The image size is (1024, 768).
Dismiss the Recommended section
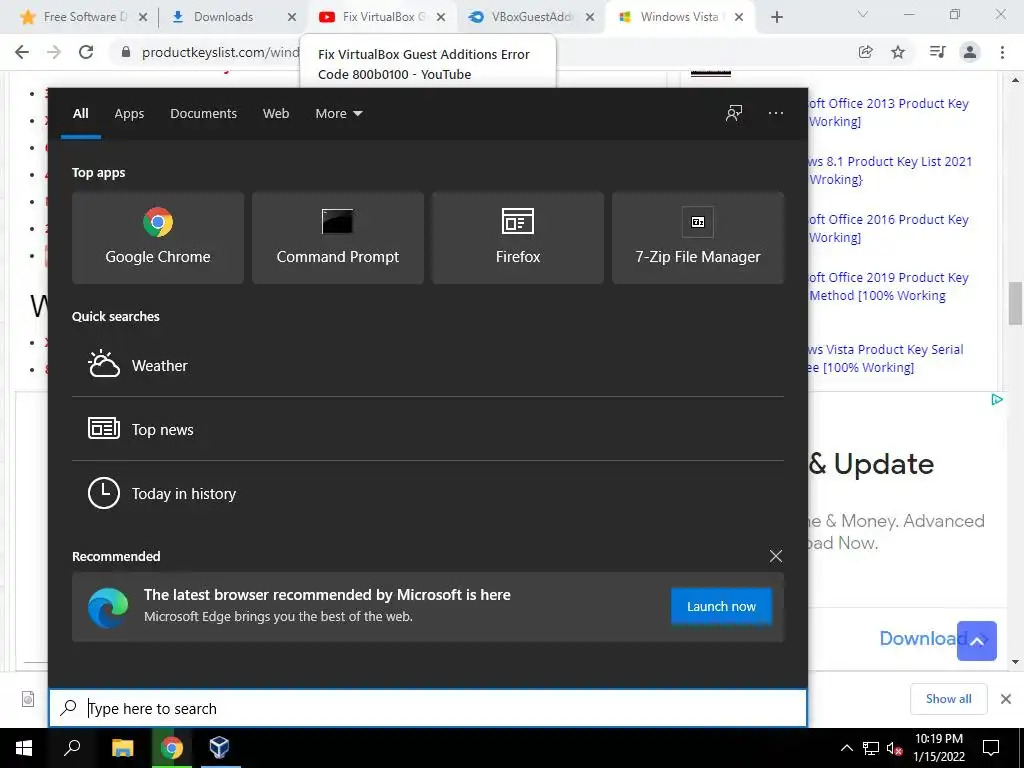pos(776,556)
